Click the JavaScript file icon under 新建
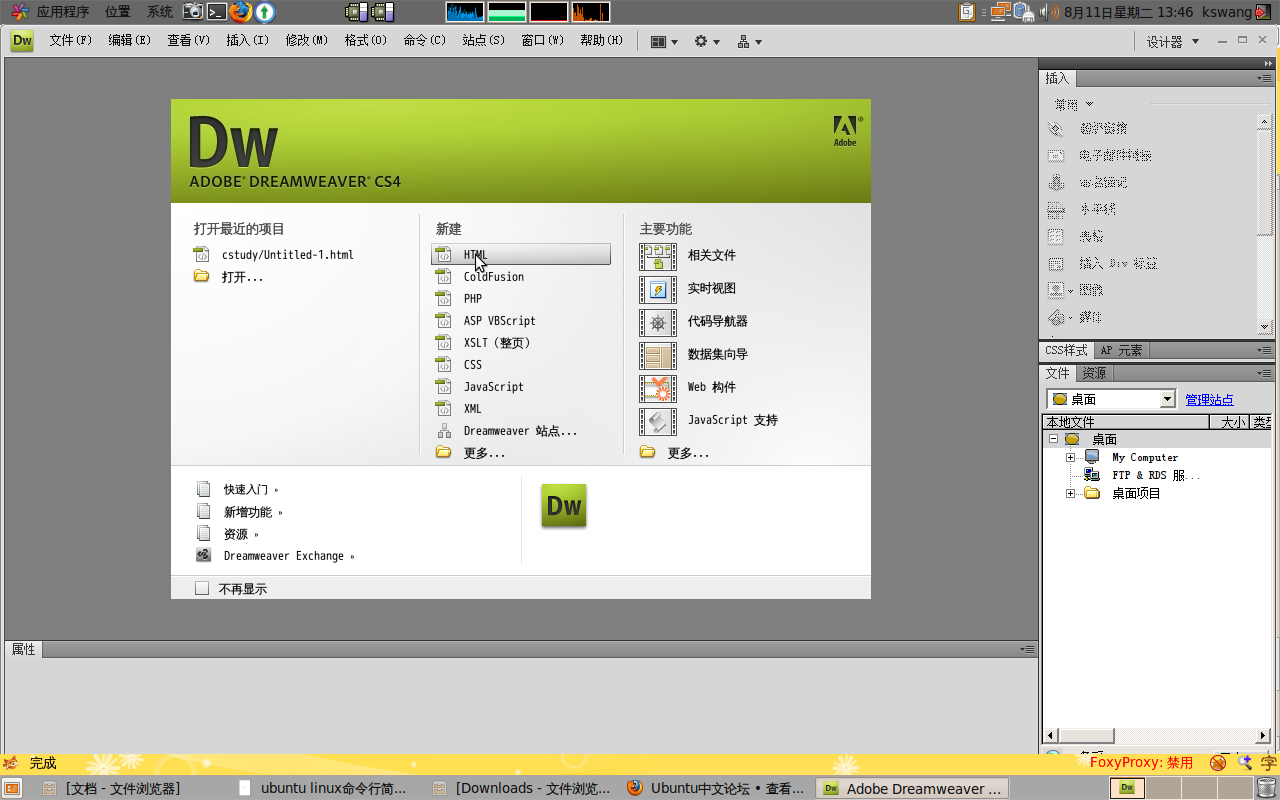 click(444, 387)
